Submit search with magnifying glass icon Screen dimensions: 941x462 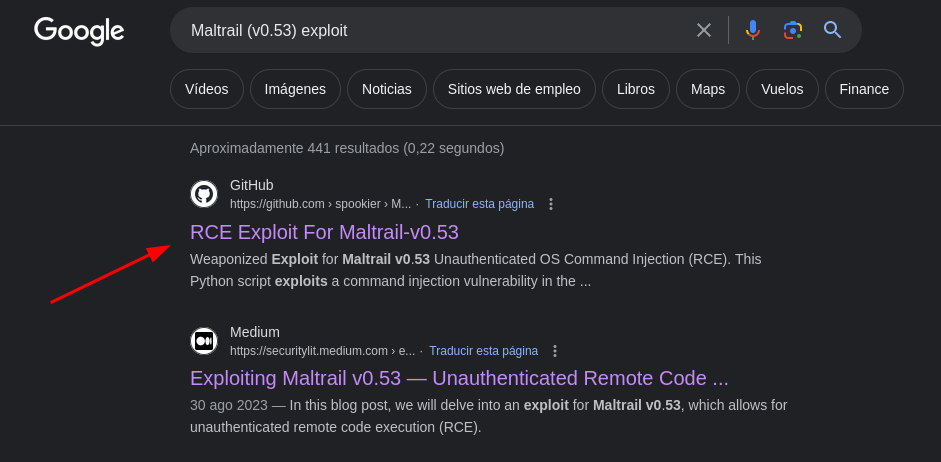click(832, 30)
